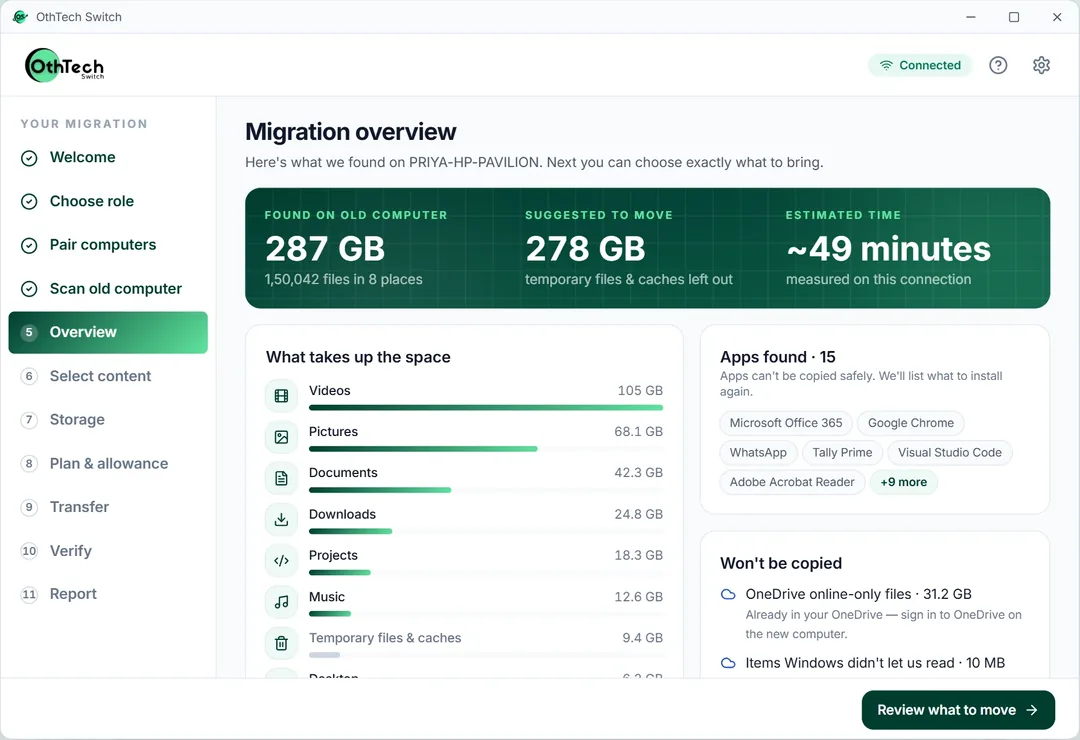Open settings gear icon
This screenshot has width=1080, height=740.
(1041, 65)
